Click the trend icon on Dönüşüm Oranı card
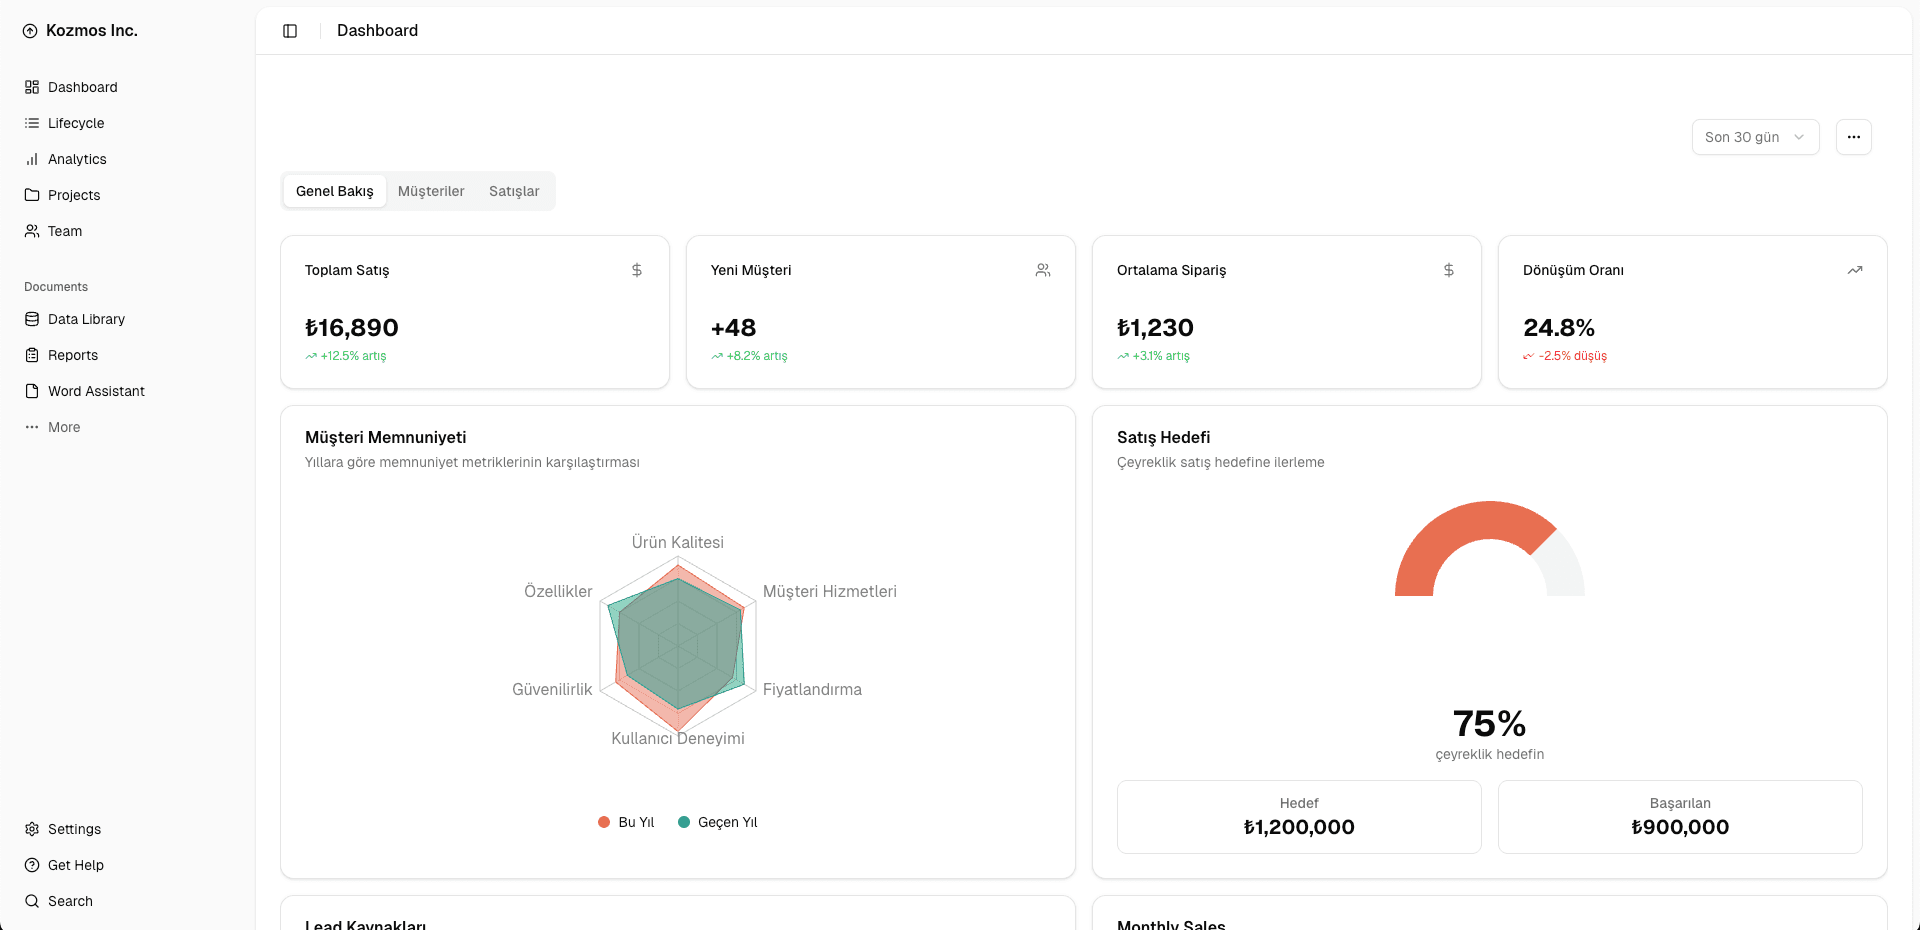1920x930 pixels. coord(1855,270)
